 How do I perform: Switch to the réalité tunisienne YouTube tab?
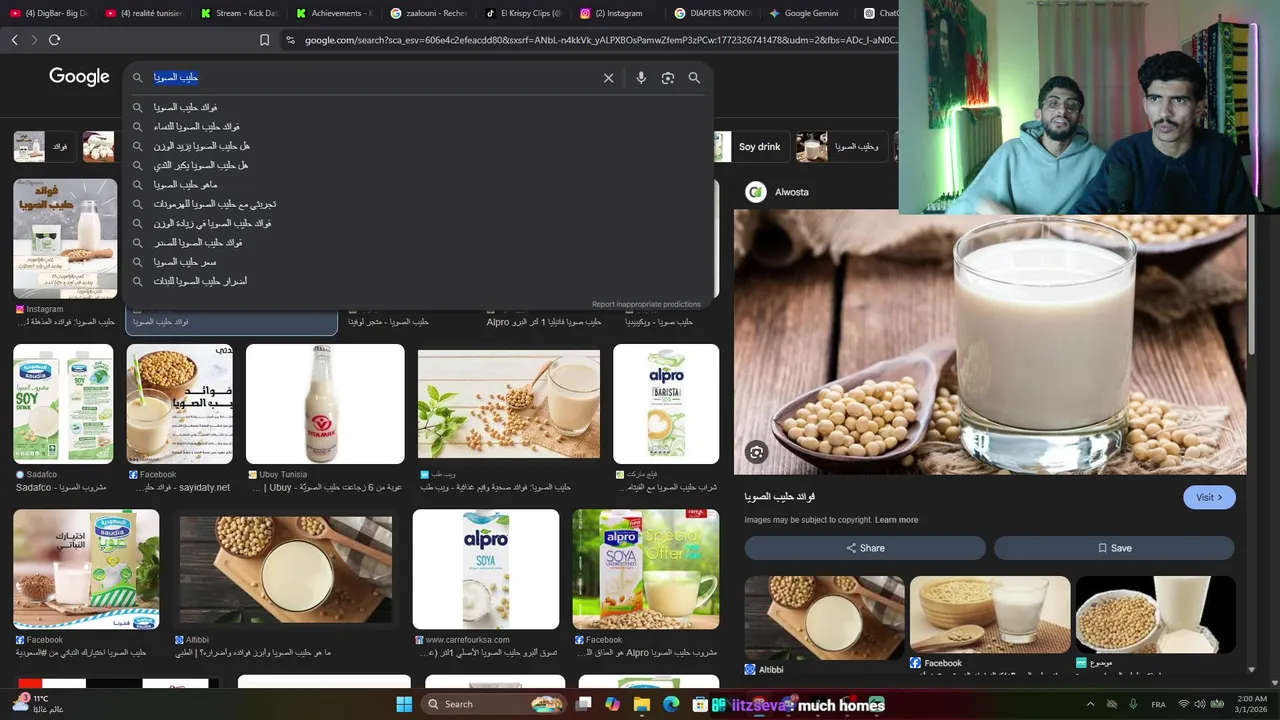coord(143,13)
